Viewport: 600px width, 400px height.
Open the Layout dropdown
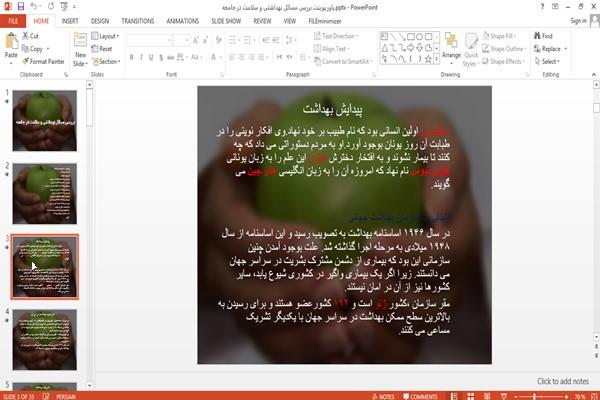point(106,36)
